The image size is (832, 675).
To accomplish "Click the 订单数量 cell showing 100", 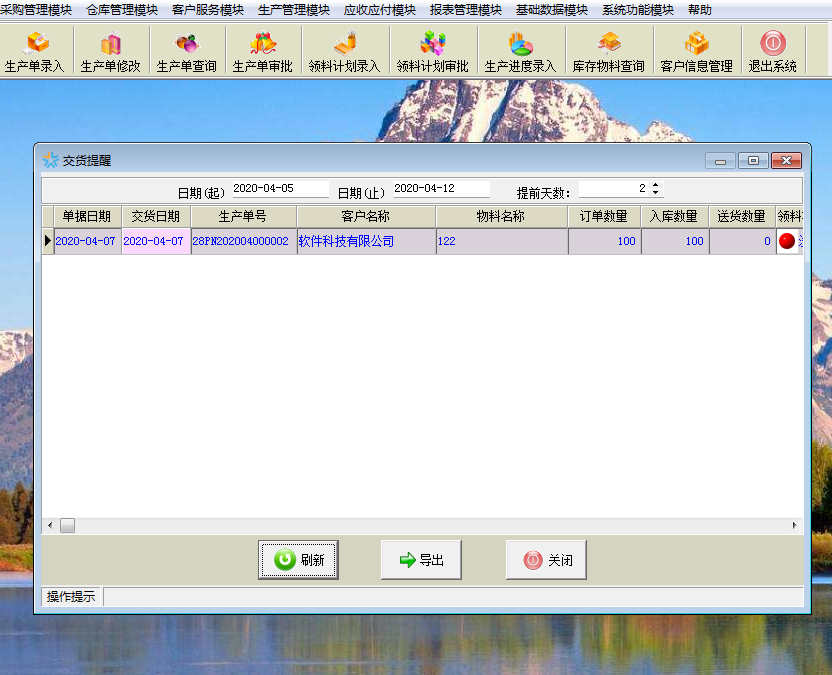I will click(604, 241).
